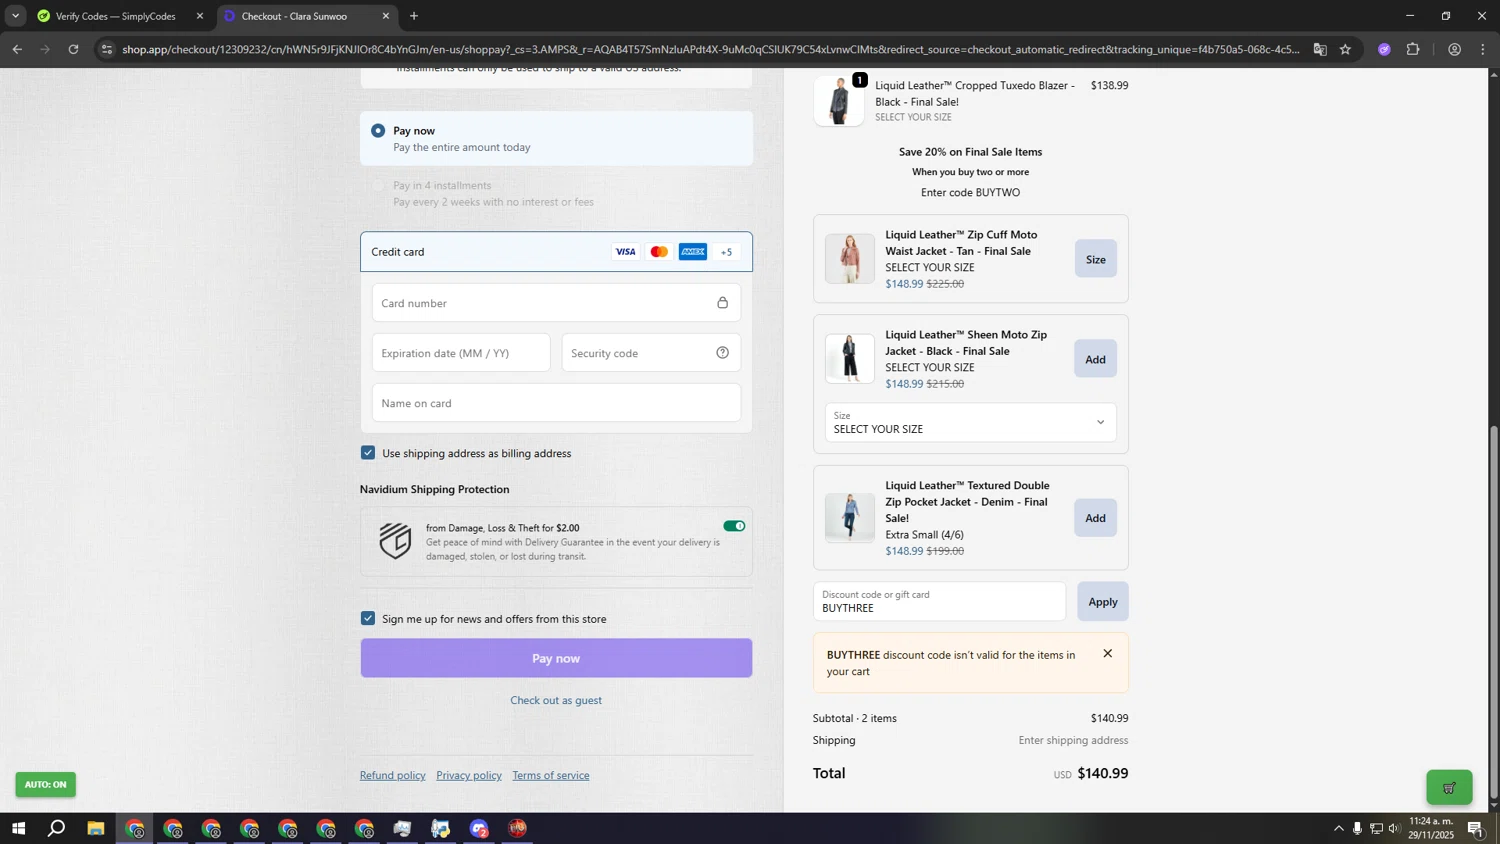Click the Name on card field
This screenshot has width=1500, height=844.
click(556, 403)
